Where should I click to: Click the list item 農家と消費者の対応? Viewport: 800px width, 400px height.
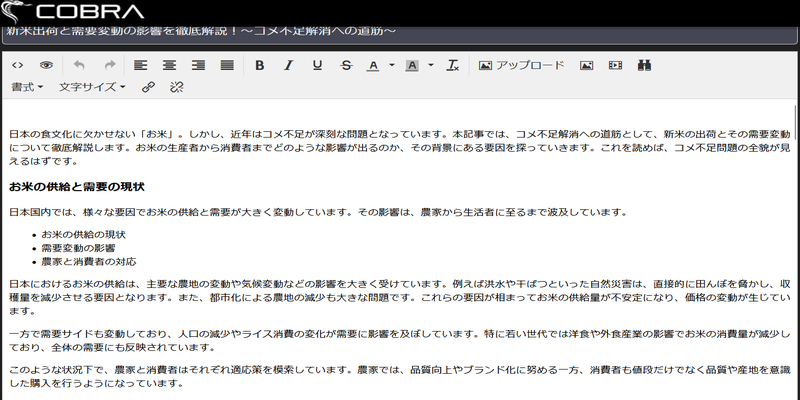tap(89, 262)
